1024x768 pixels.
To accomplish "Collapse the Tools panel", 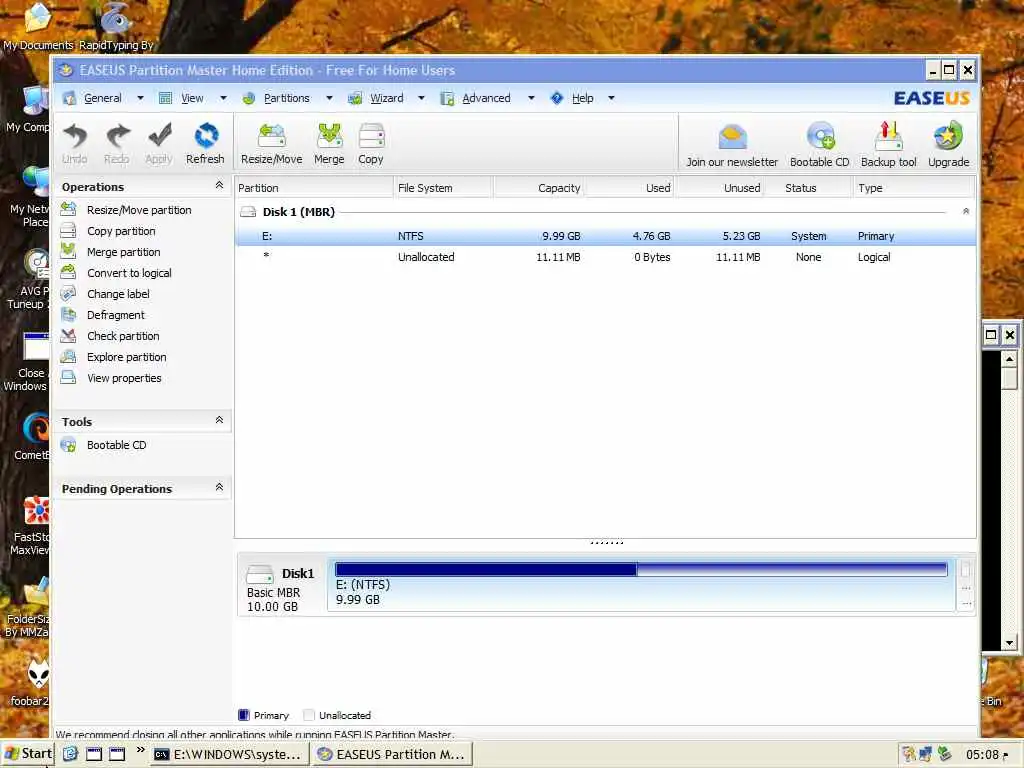I will (x=219, y=420).
